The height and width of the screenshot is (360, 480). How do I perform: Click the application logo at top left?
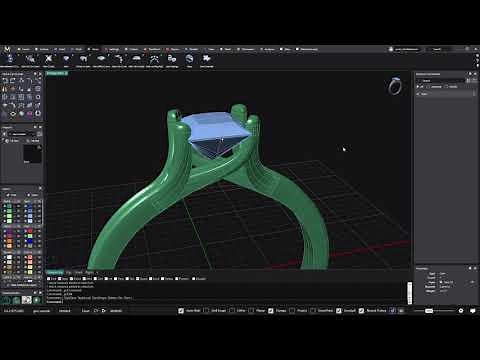click(7, 49)
